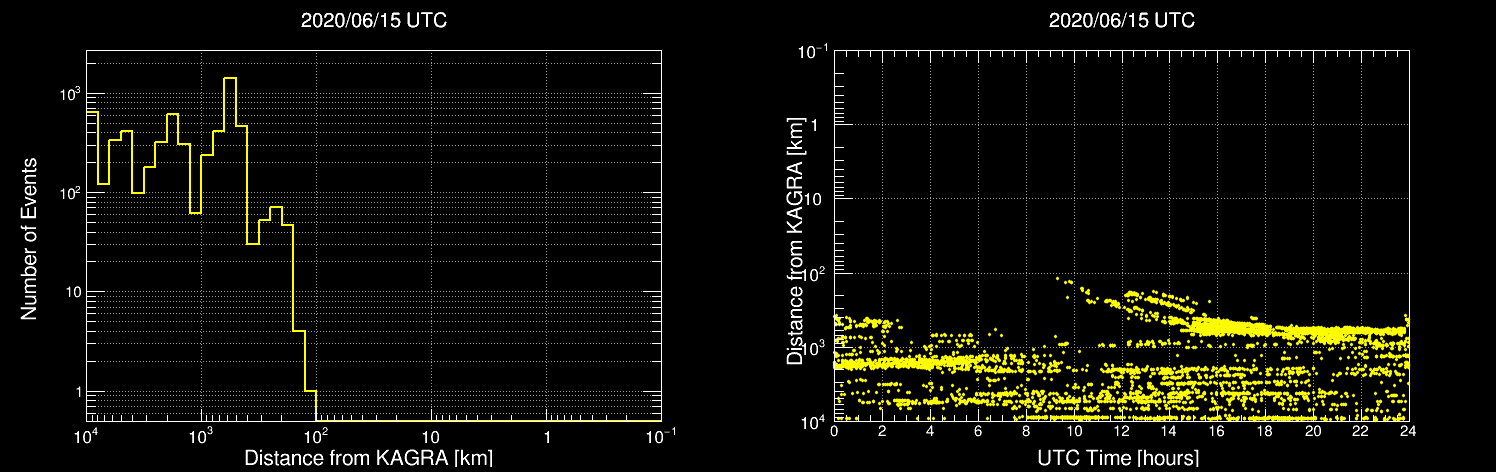Click hour '16' on the UTC time axis
This screenshot has width=1496, height=472.
(1217, 430)
